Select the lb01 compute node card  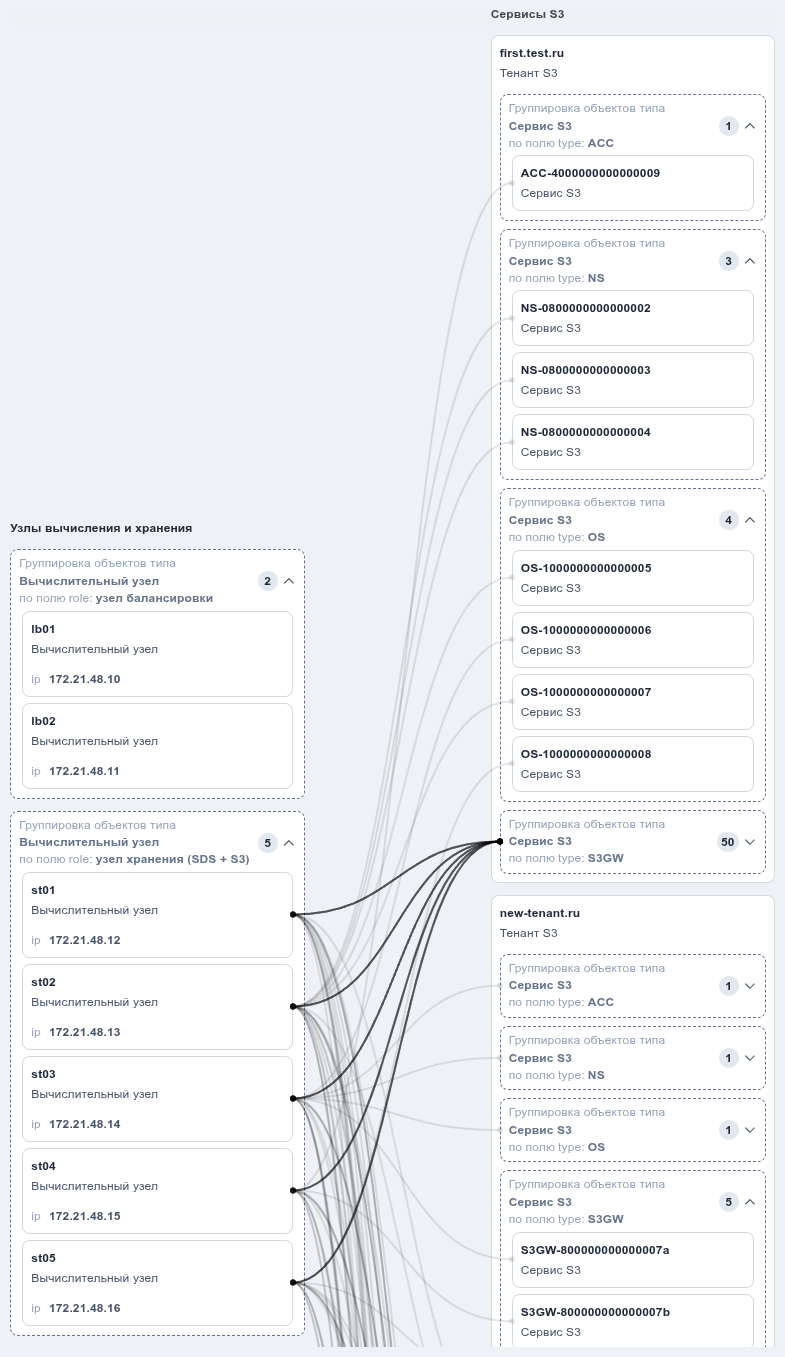157,654
